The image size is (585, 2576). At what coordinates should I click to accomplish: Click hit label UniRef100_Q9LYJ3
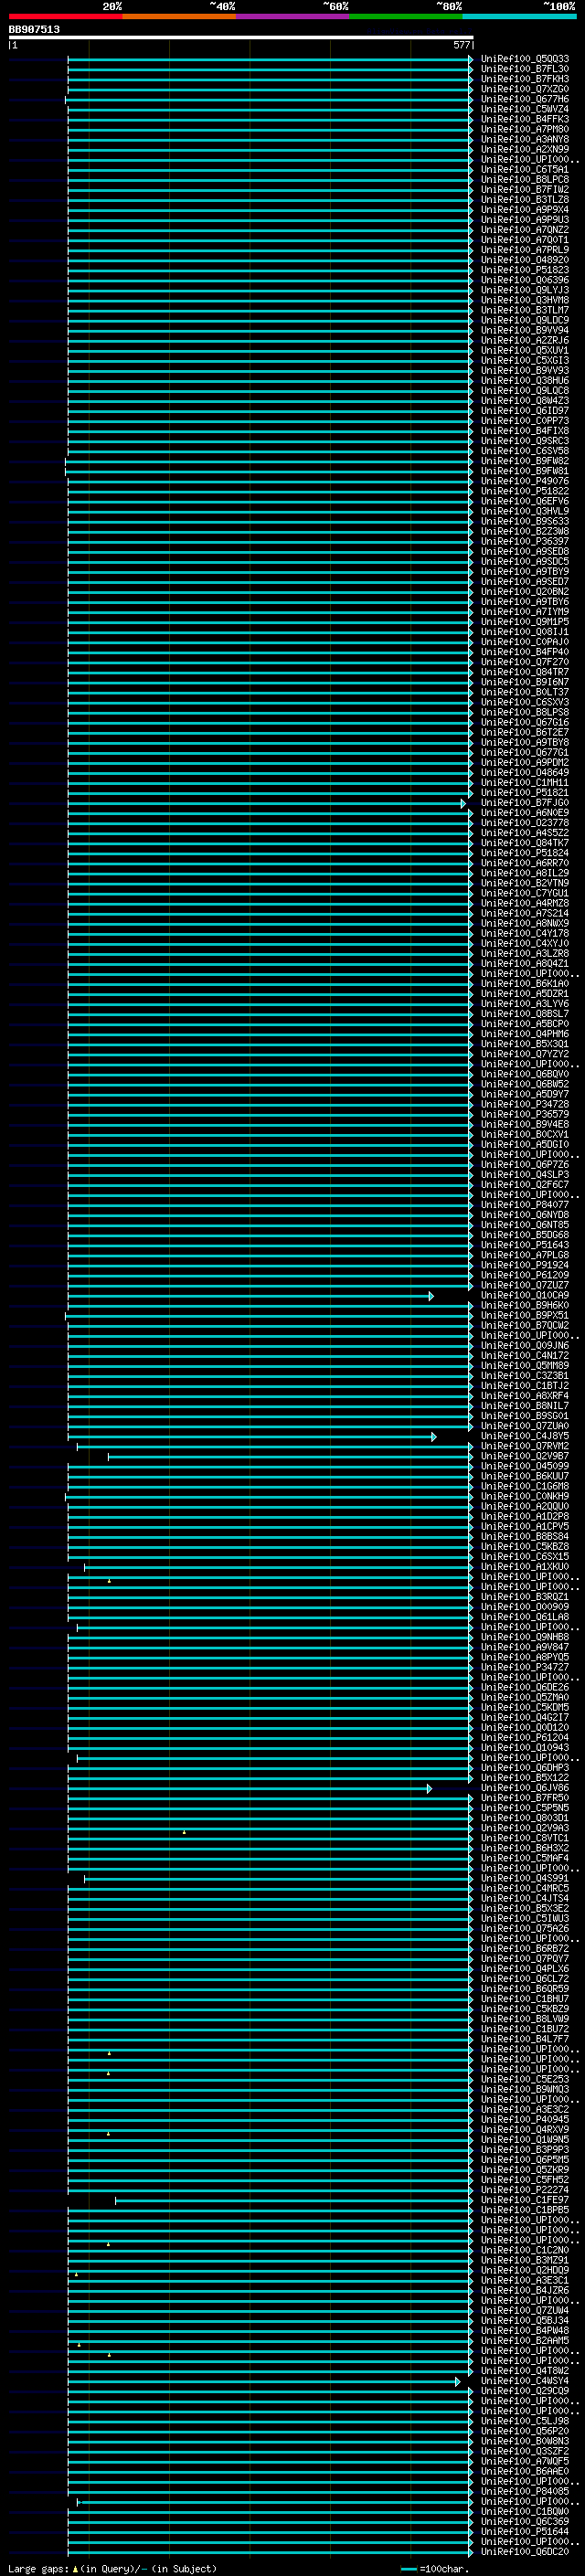click(x=525, y=290)
